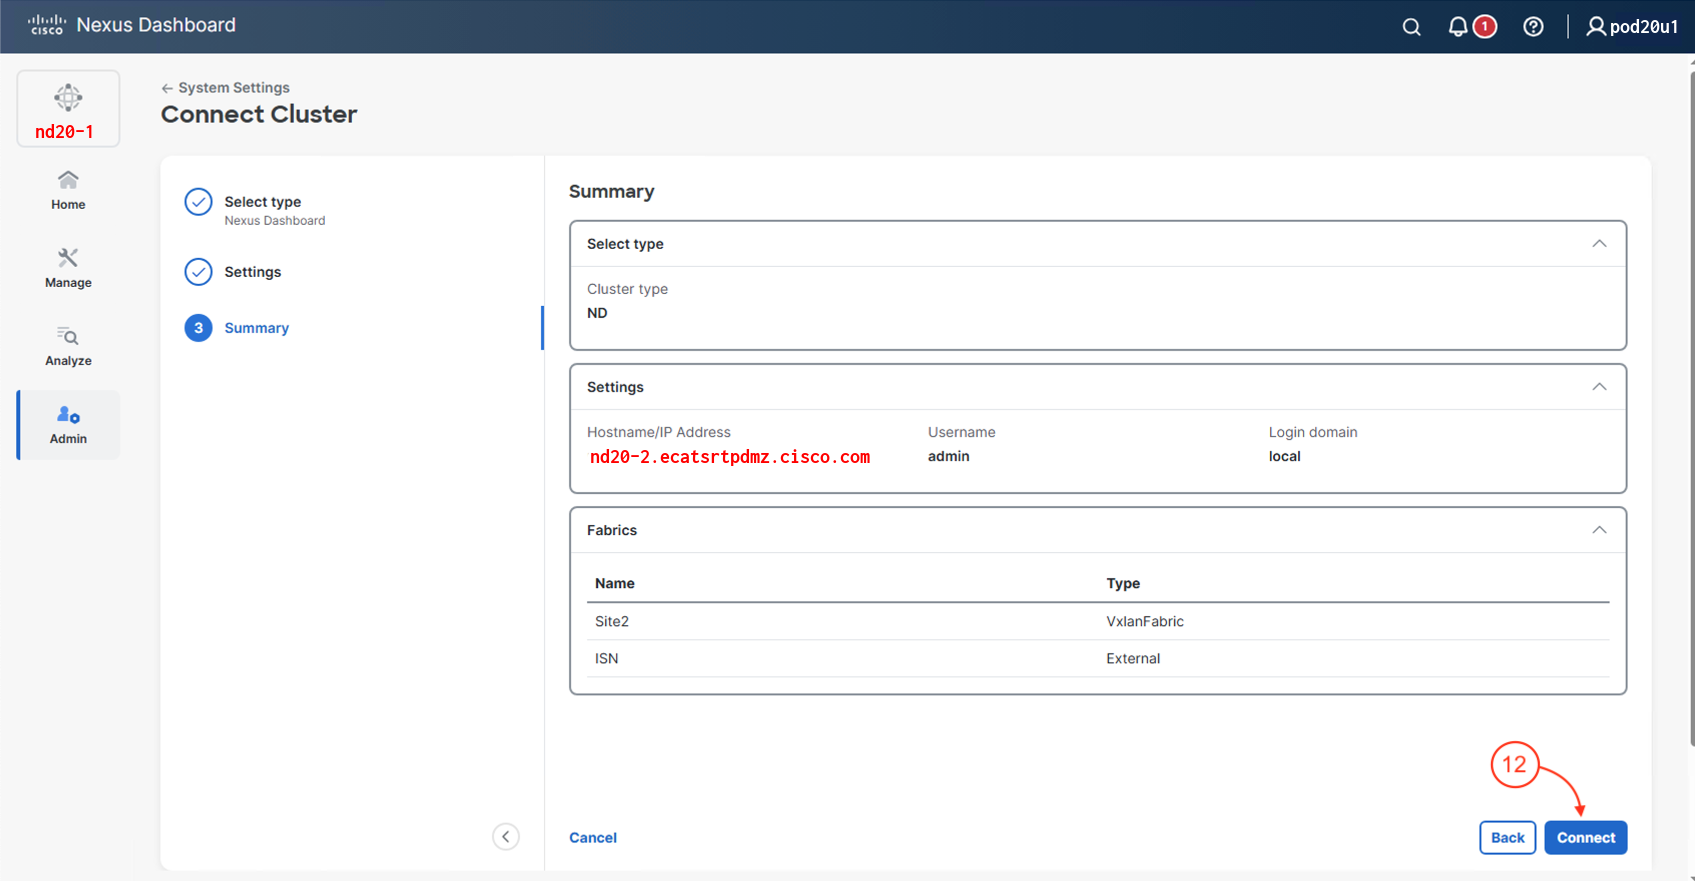Screen dimensions: 1695x881
Task: Collapse the Fabrics summary section
Action: click(1599, 530)
